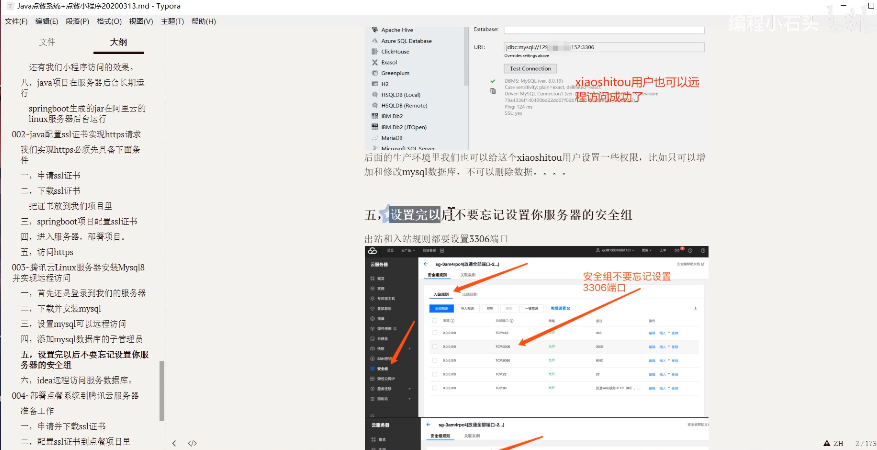The height and width of the screenshot is (450, 877).
Task: Jump to 六，idea远程访问服务数据库
Action: [x=77, y=381]
